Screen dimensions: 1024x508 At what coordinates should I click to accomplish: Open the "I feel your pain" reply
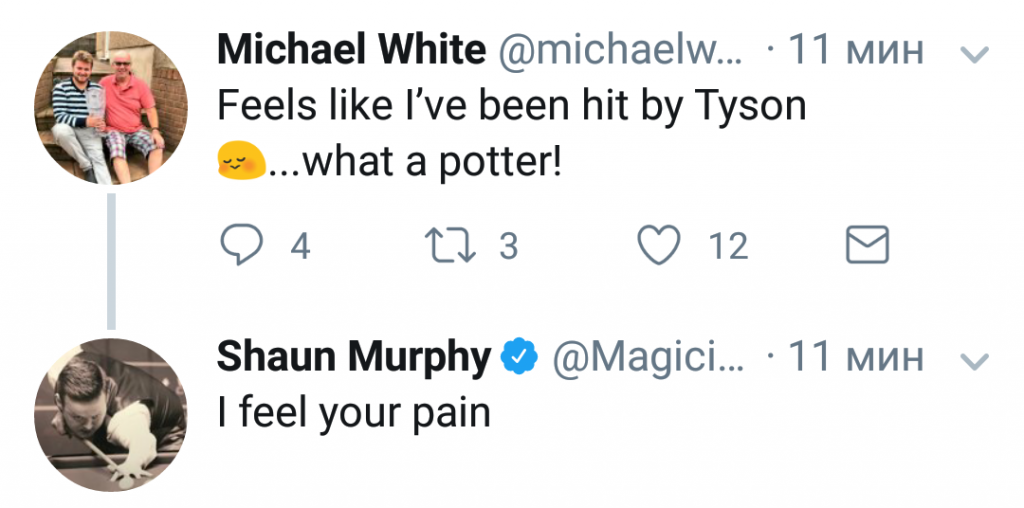coord(353,412)
